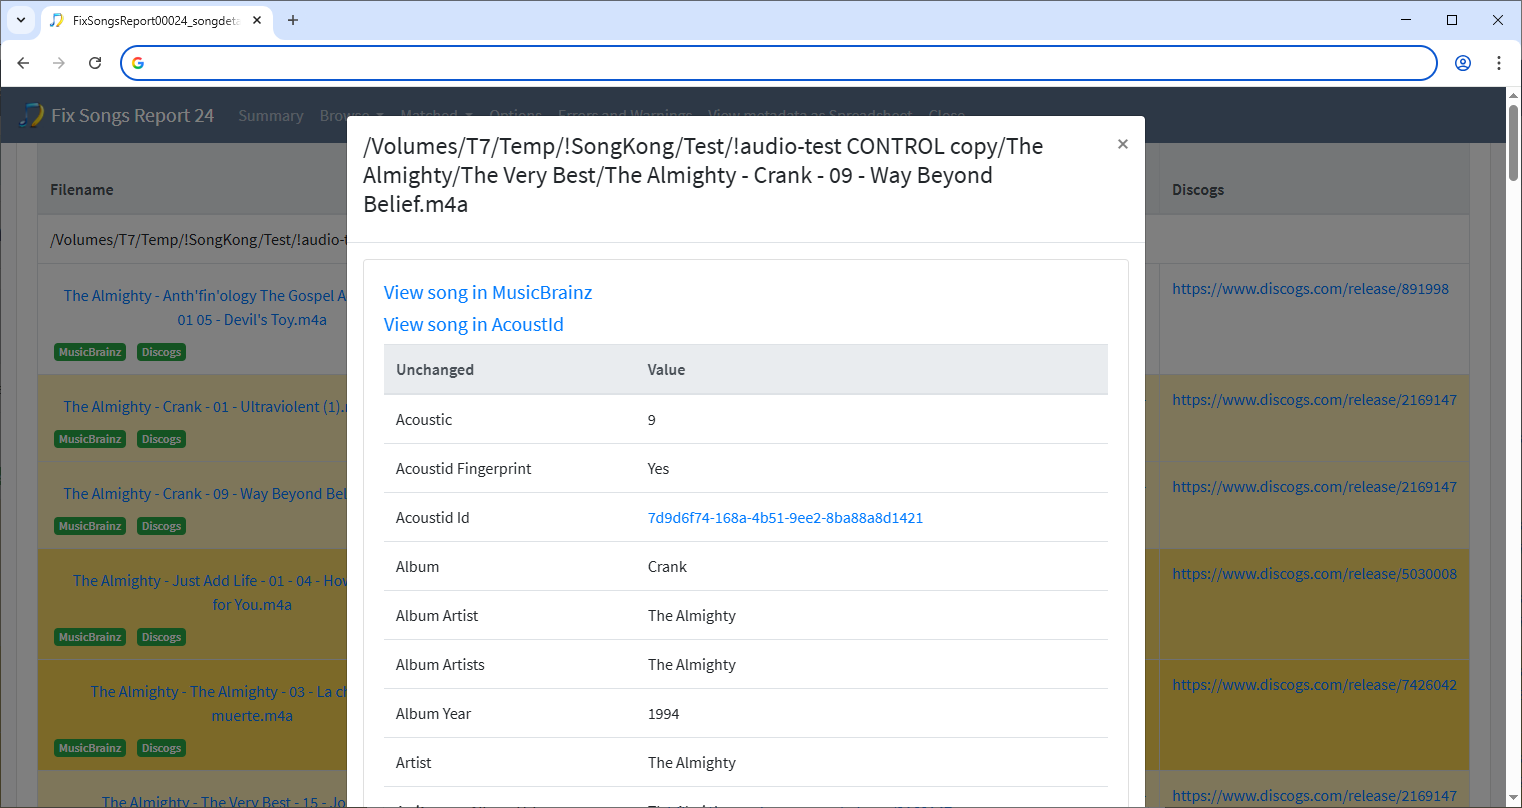
Task: Select the FixSongsReport00024_songdetails tab
Action: [155, 20]
